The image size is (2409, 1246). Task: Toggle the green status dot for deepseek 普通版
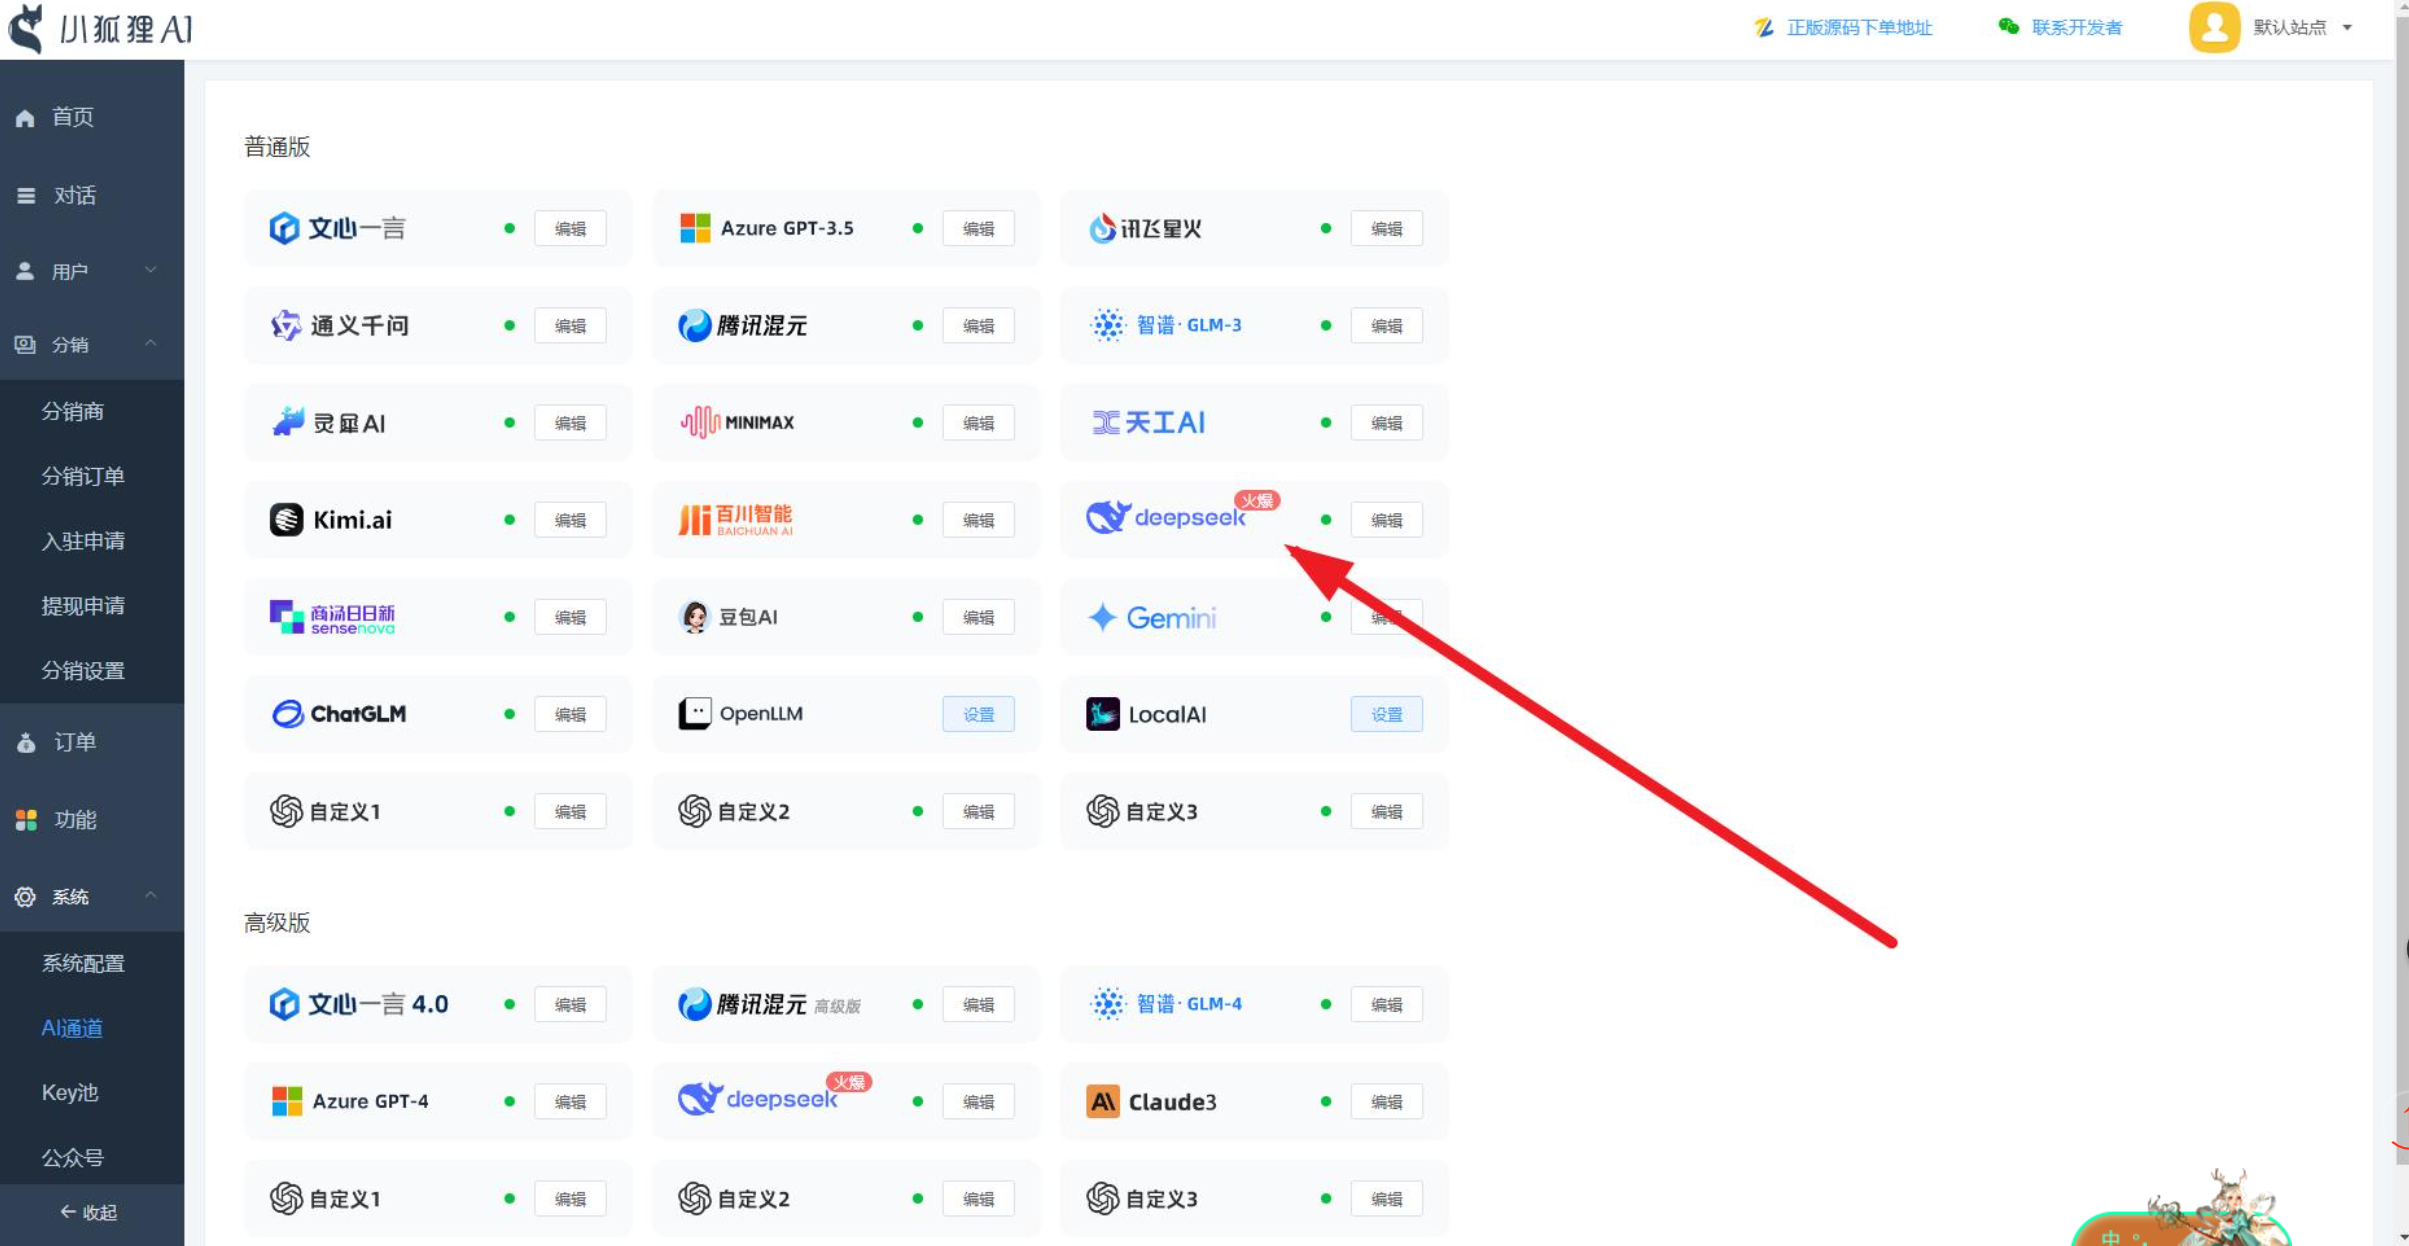[x=1326, y=520]
